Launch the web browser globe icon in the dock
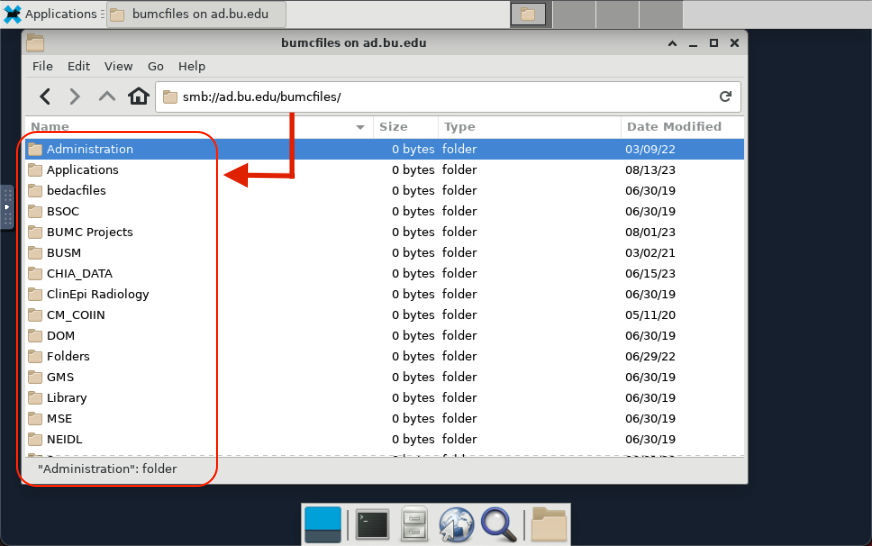Viewport: 872px width, 546px height. tap(456, 524)
